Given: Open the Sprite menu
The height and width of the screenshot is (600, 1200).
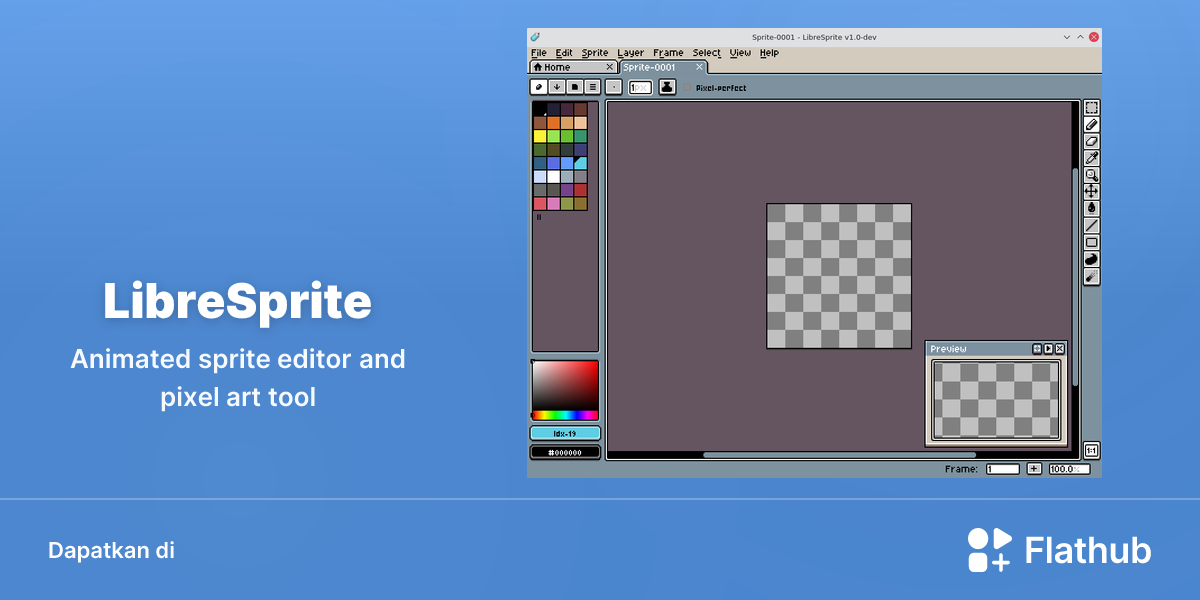Looking at the screenshot, I should pyautogui.click(x=595, y=53).
